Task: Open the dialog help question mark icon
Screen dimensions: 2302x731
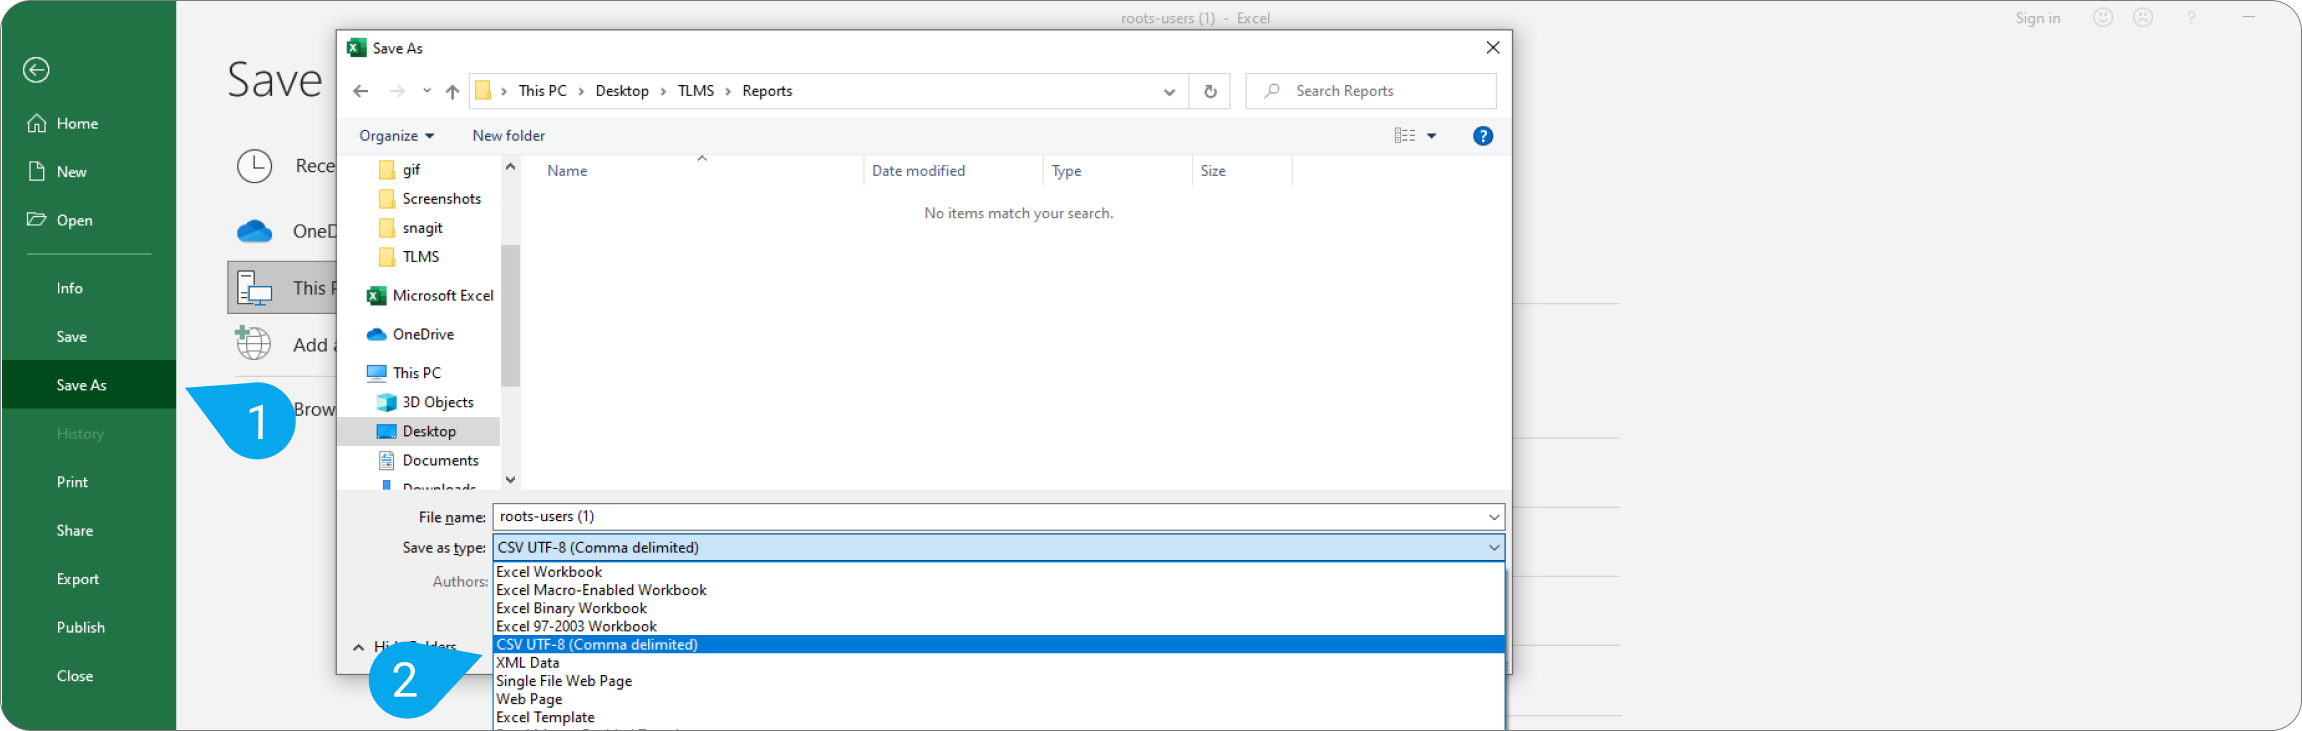Action: point(1482,136)
